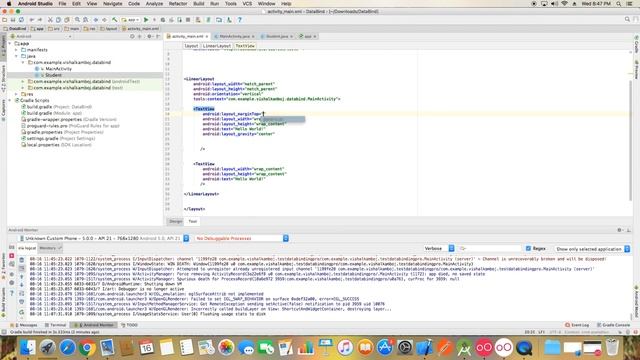Expand the res folder node
Image resolution: width=640 pixels, height=360 pixels.
17,94
